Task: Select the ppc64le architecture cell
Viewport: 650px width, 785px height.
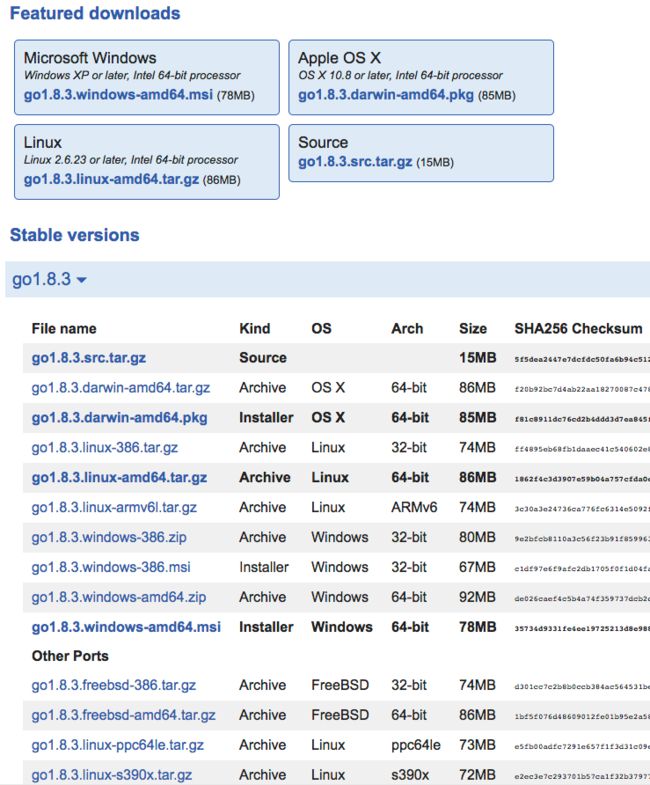Action: pyautogui.click(x=416, y=745)
